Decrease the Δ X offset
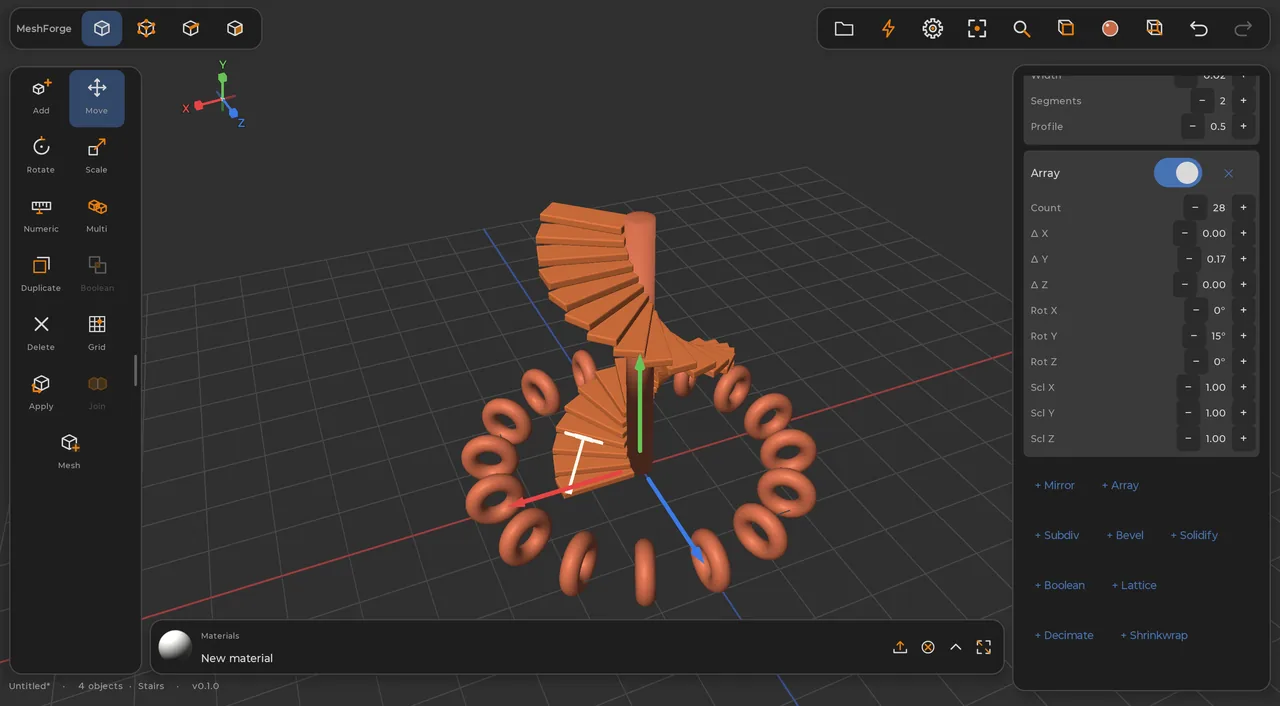The image size is (1280, 706). [x=1185, y=233]
